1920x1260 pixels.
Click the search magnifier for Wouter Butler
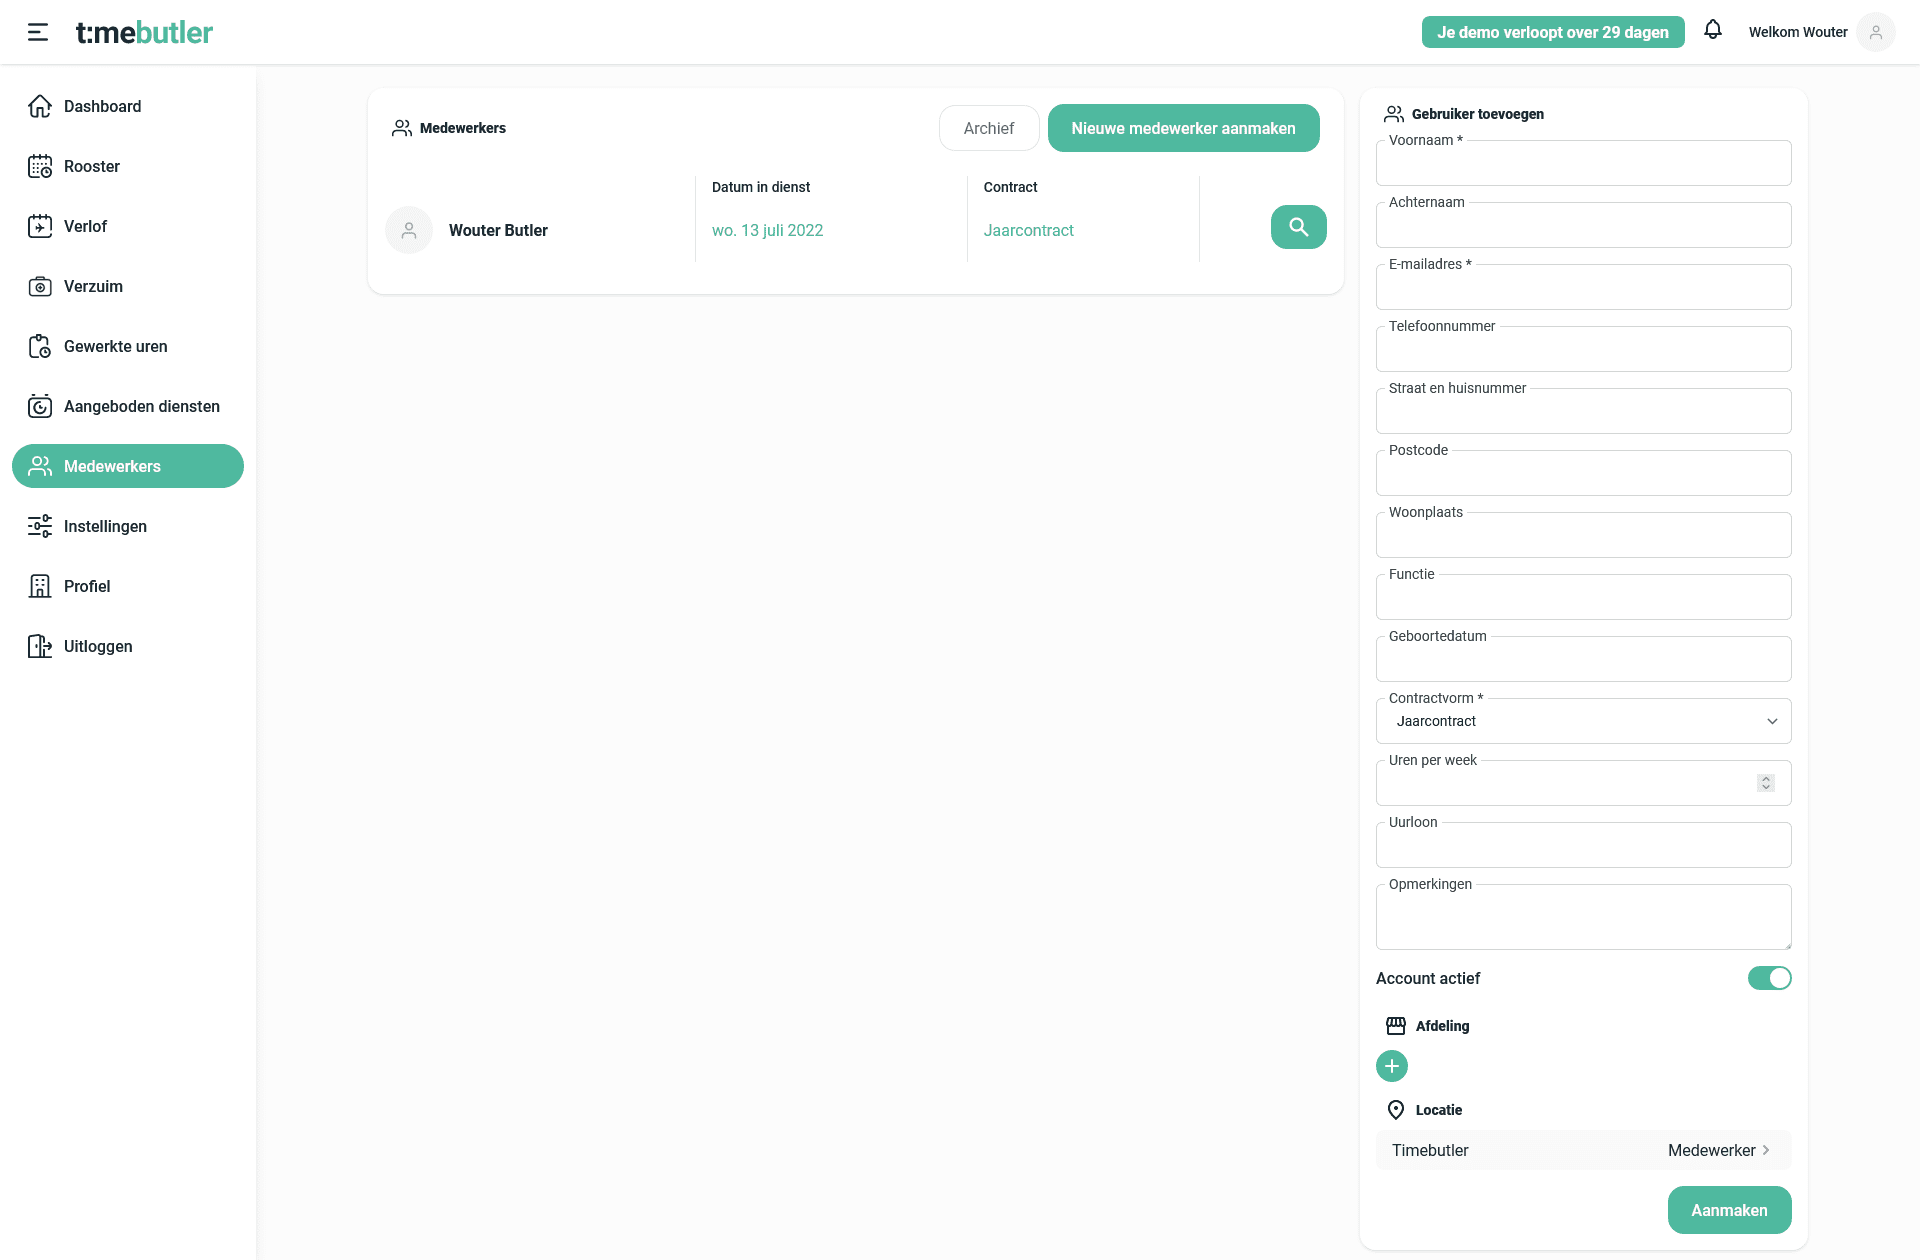[1299, 227]
